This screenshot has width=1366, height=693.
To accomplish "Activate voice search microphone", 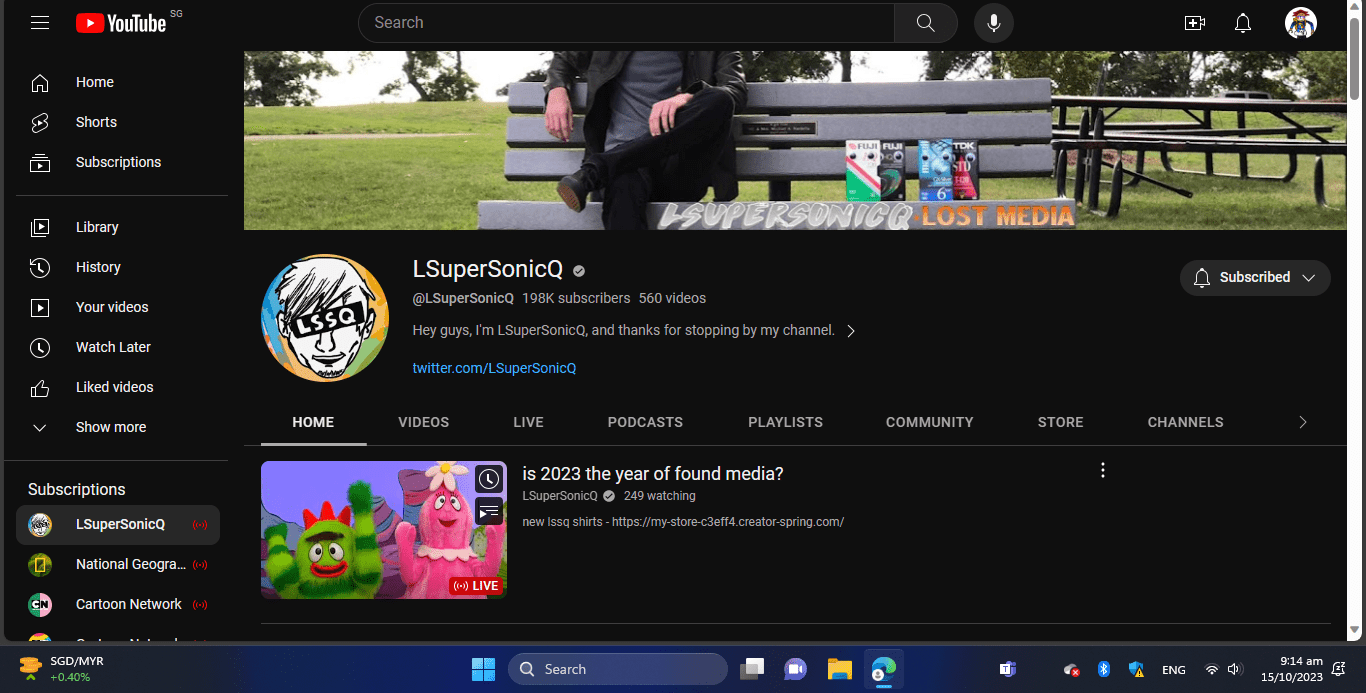I will (x=993, y=23).
